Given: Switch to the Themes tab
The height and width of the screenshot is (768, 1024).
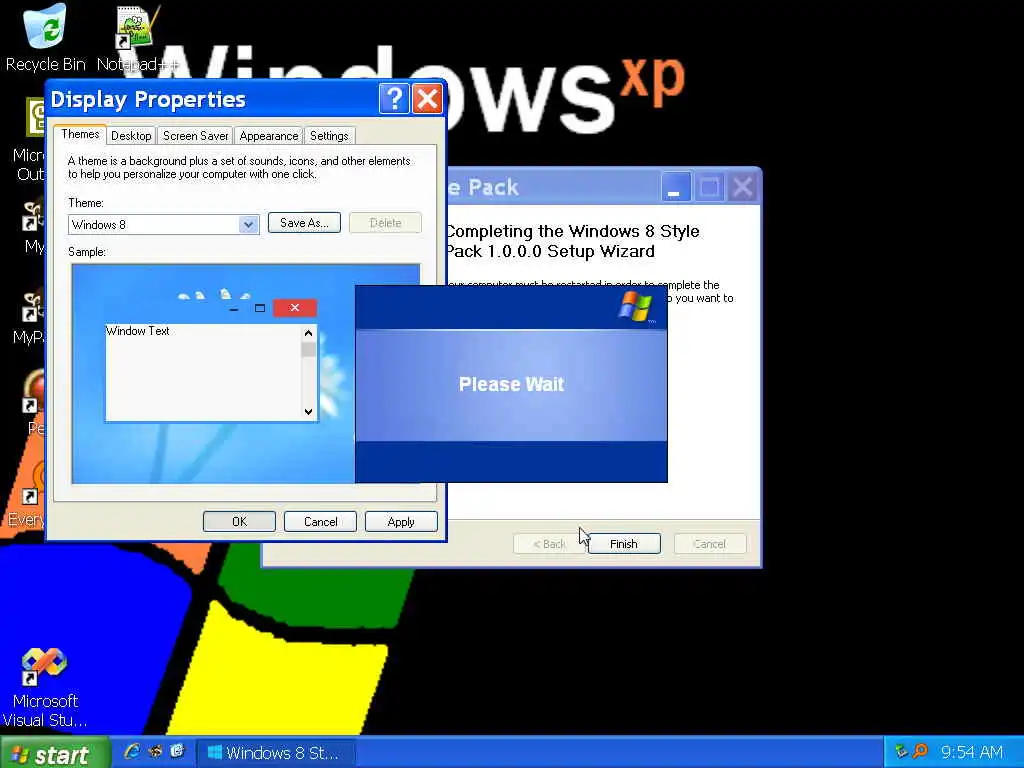Looking at the screenshot, I should (80, 135).
